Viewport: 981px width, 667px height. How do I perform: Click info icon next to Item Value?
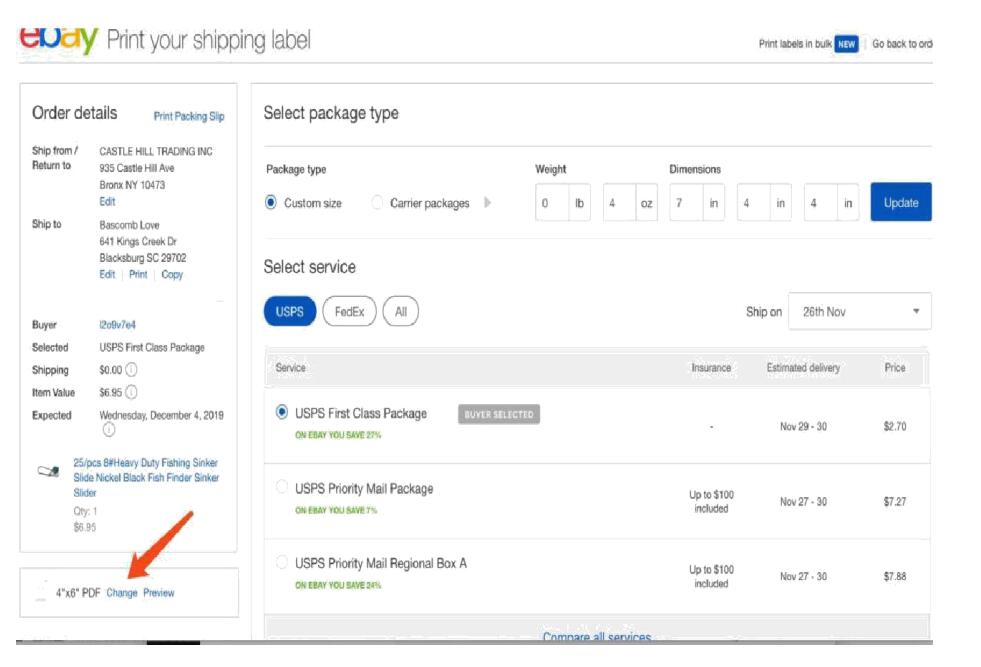(131, 393)
